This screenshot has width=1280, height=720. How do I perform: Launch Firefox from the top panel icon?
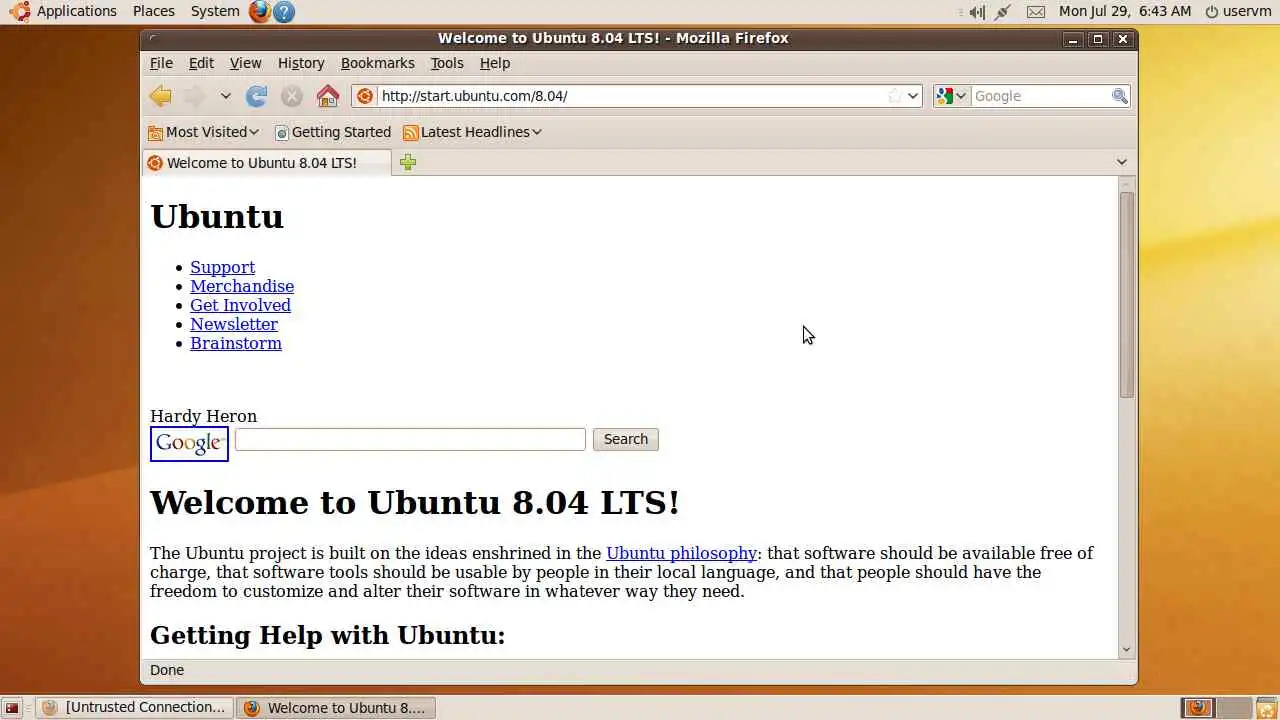260,11
